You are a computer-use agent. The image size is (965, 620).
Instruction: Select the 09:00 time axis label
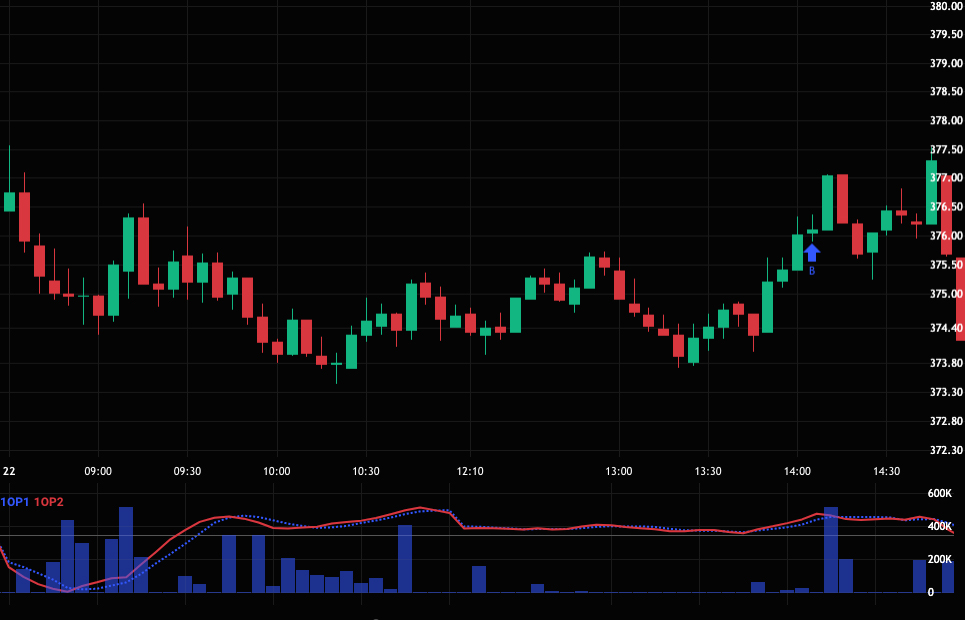pos(98,471)
